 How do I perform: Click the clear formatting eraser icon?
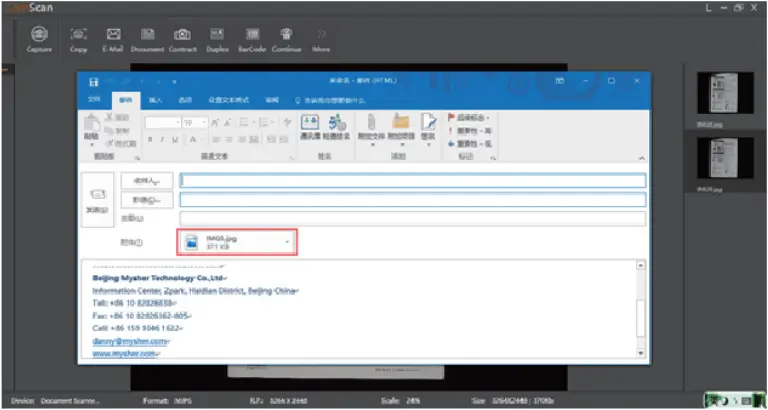[288, 123]
